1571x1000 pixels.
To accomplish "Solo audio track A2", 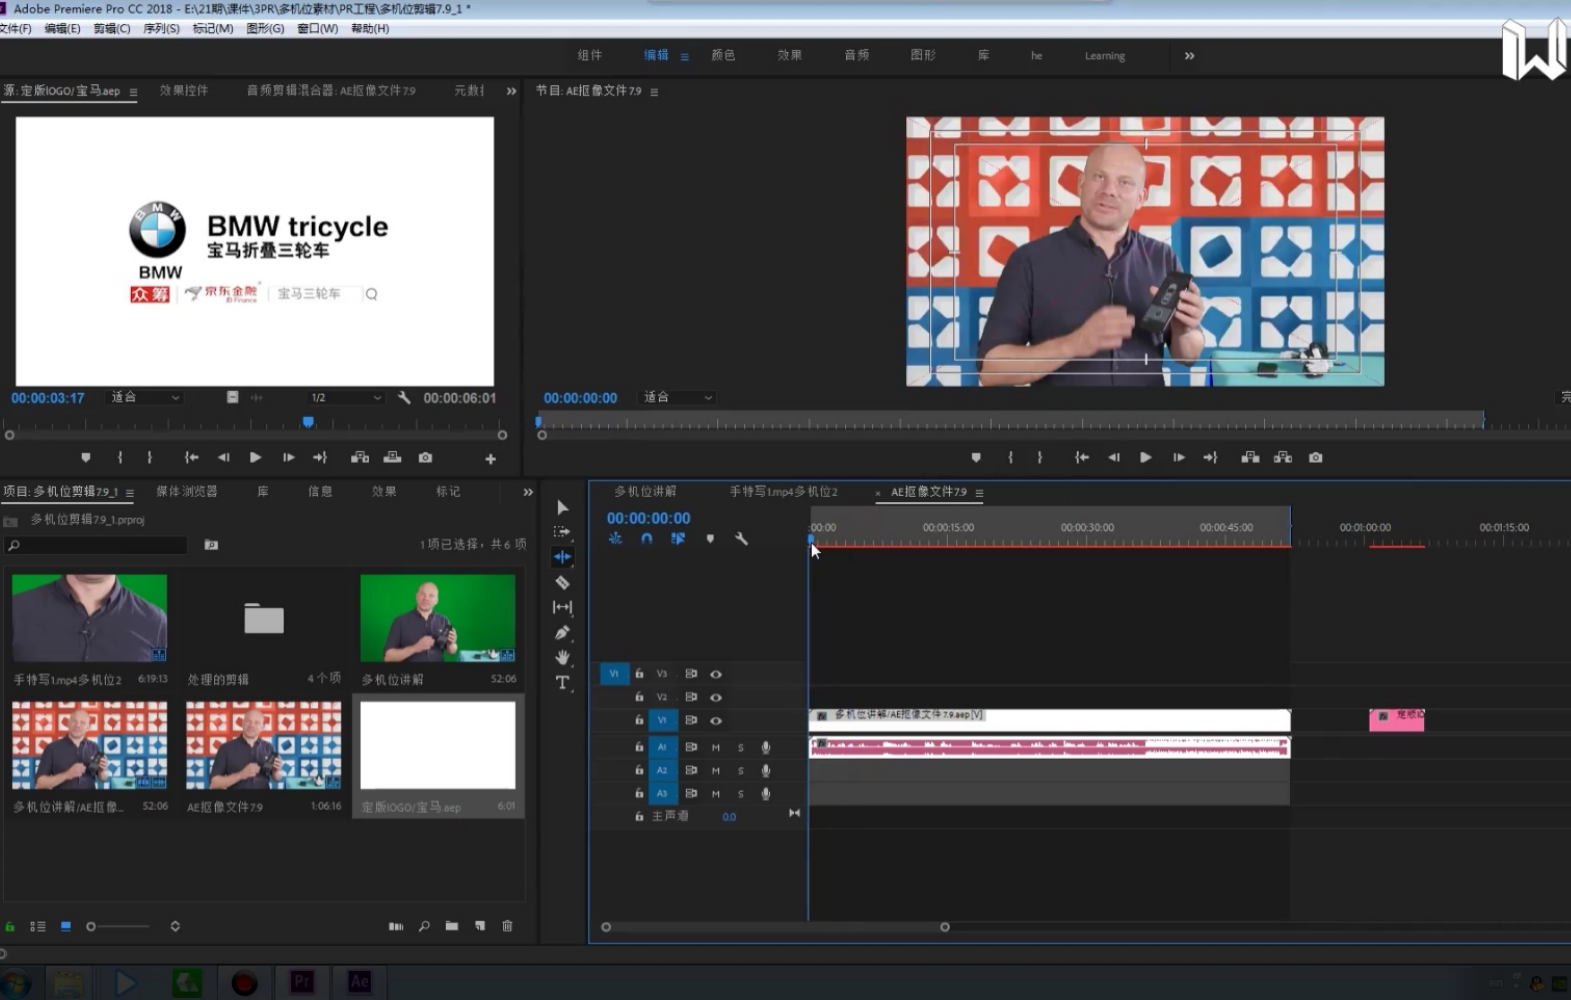I will click(x=741, y=770).
